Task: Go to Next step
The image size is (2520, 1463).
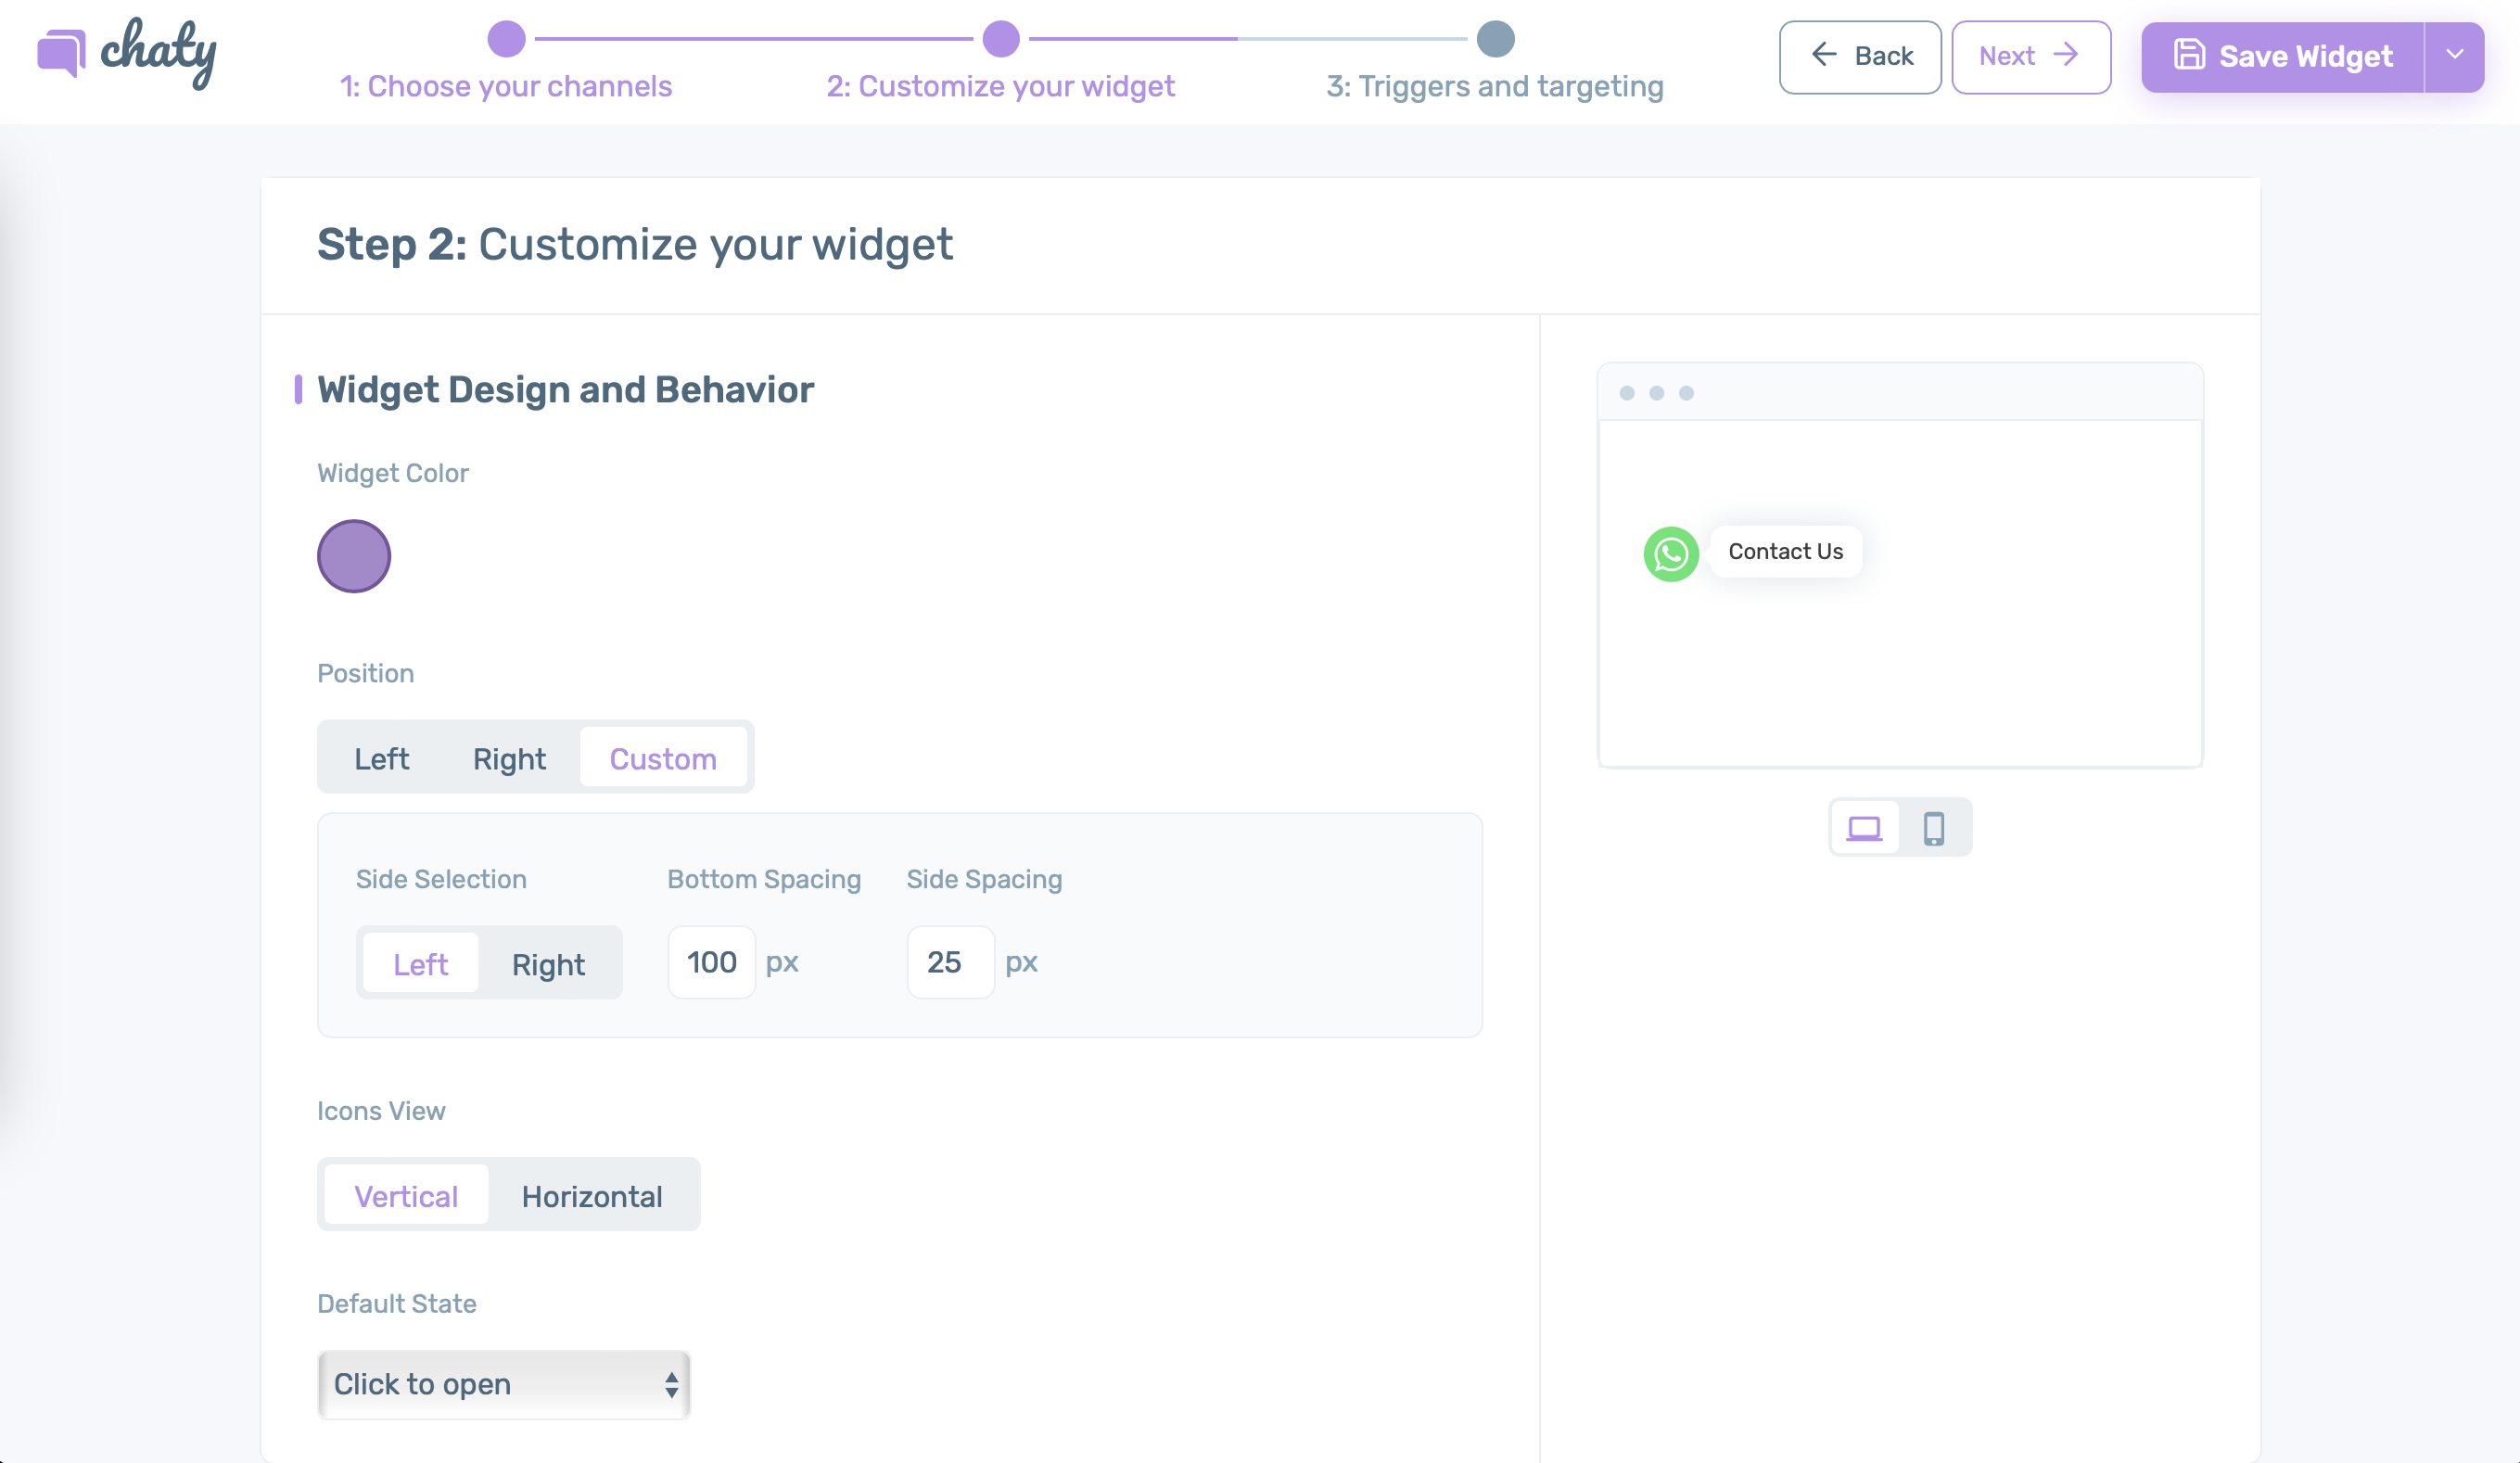Action: pyautogui.click(x=2031, y=56)
